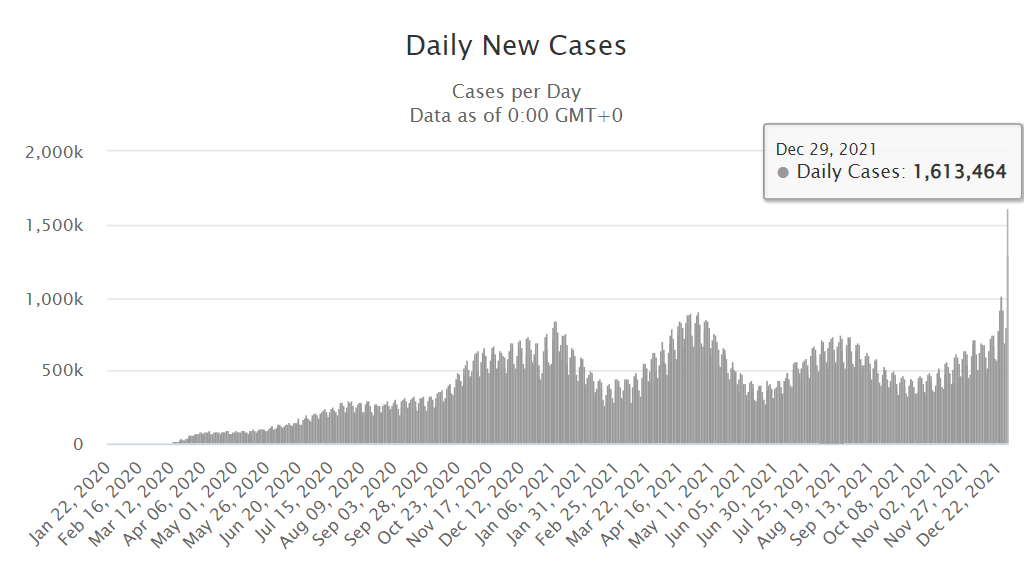Click the 1,500k y-axis label

[58, 225]
